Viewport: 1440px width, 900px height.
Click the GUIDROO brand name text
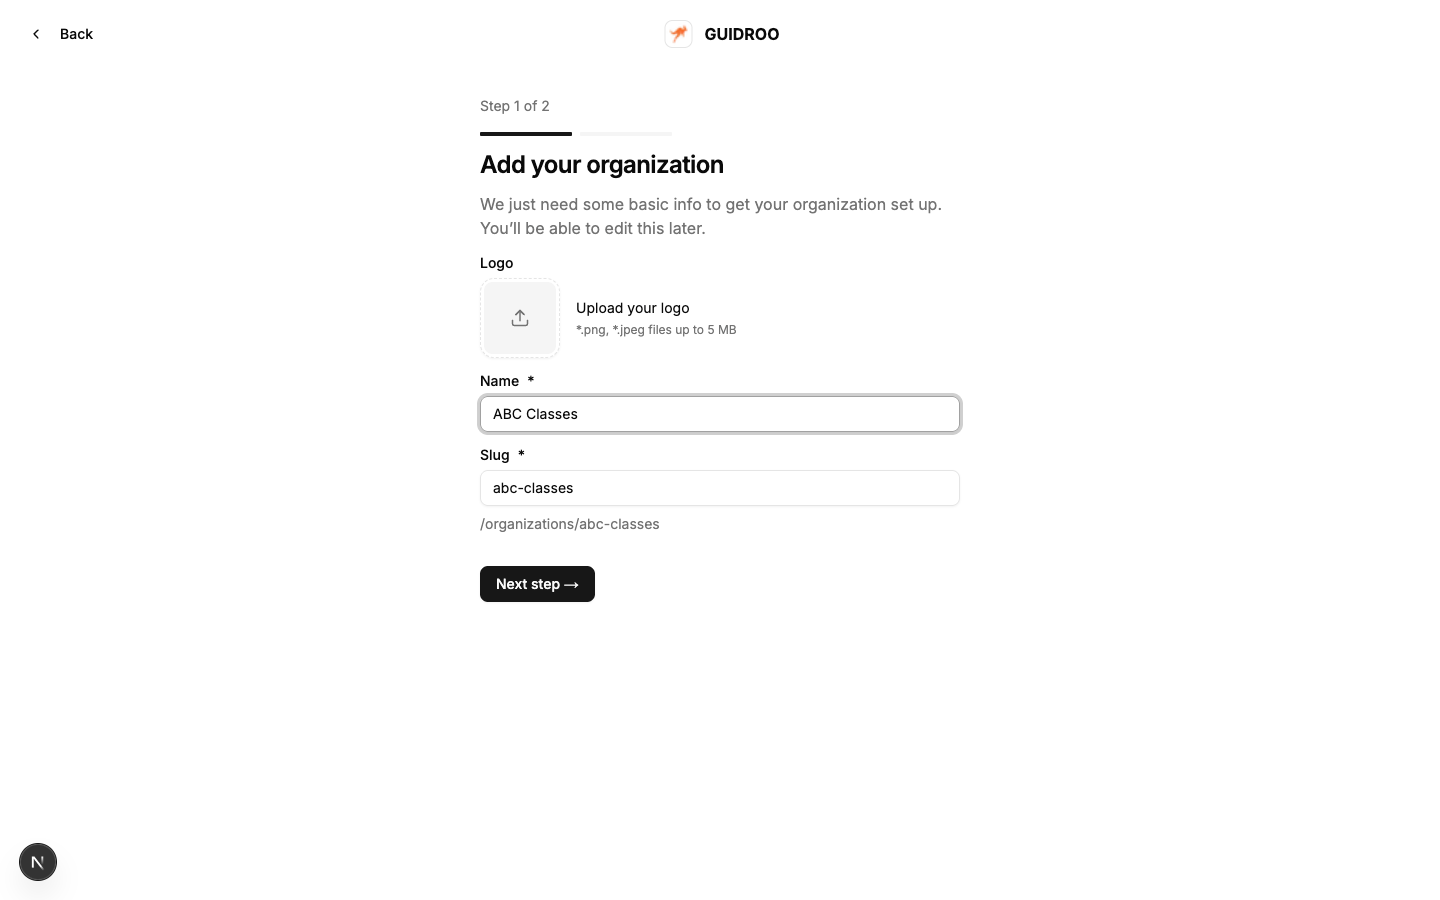tap(741, 34)
